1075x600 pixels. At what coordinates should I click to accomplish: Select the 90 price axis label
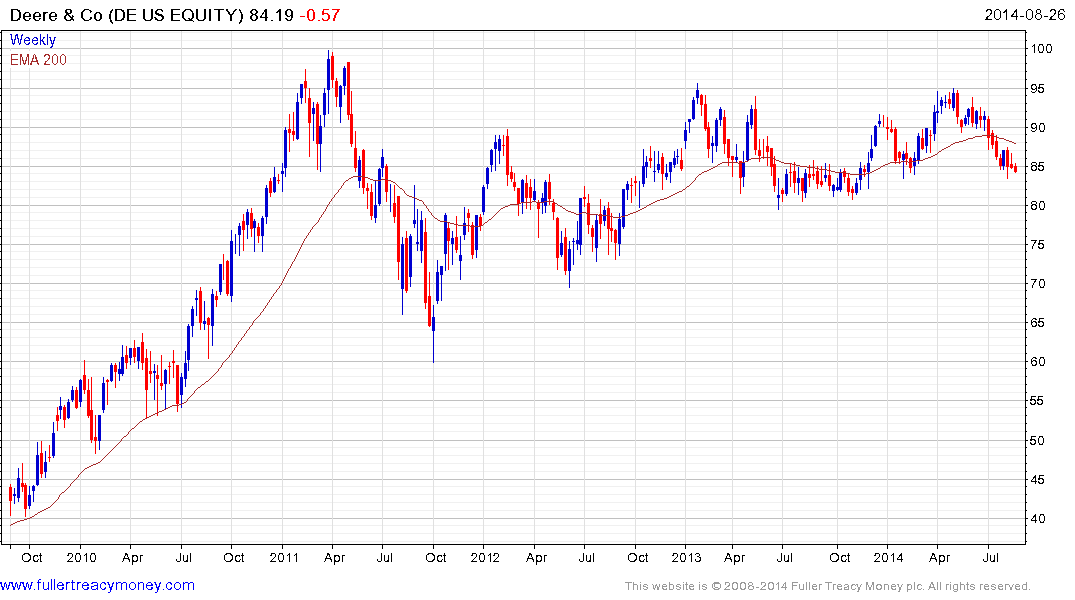click(x=1038, y=128)
